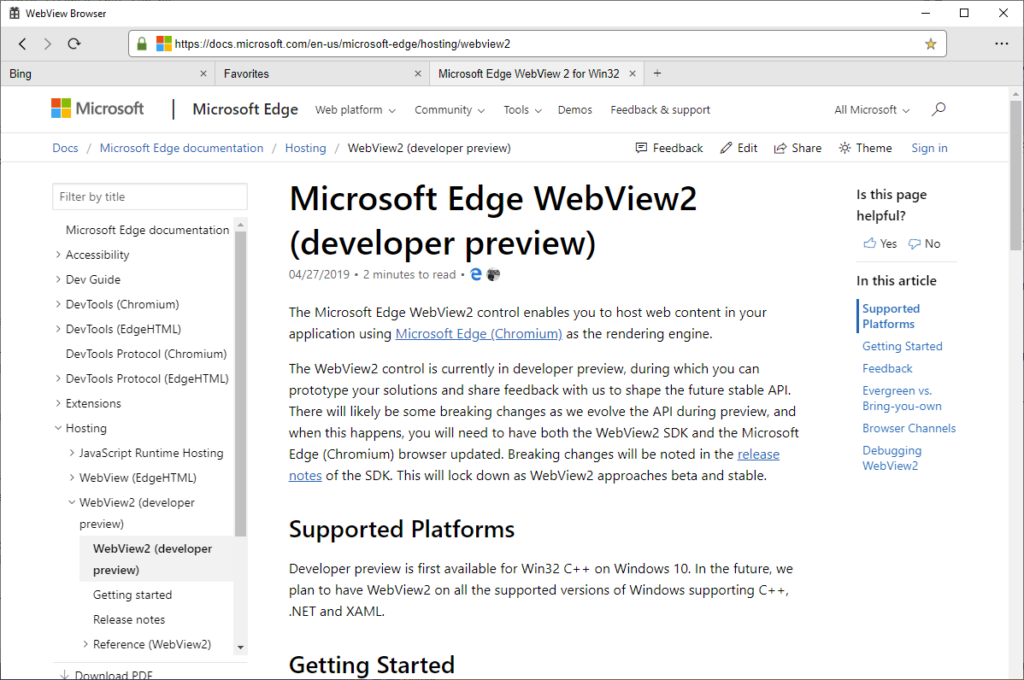
Task: Expand Reference (WebView2) node
Action: [86, 645]
